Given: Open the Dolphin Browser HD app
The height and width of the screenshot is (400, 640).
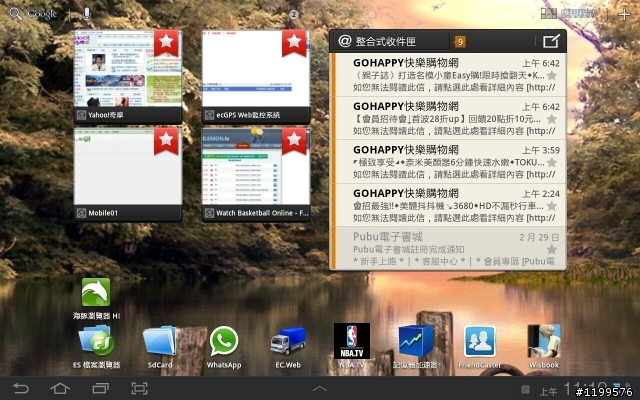Looking at the screenshot, I should click(96, 298).
